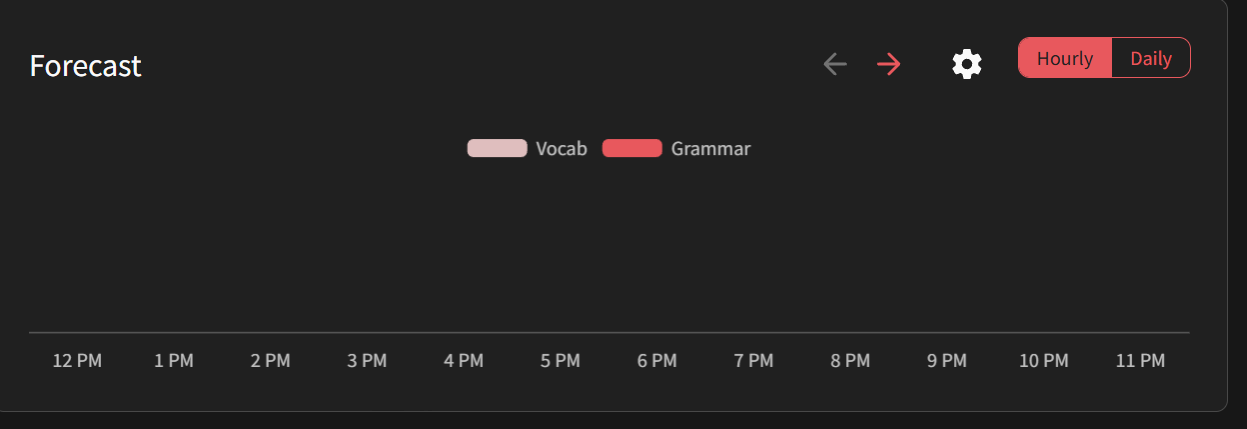Screen dimensions: 1247x429
Task: Switch to Daily forecast view
Action: 1151,58
